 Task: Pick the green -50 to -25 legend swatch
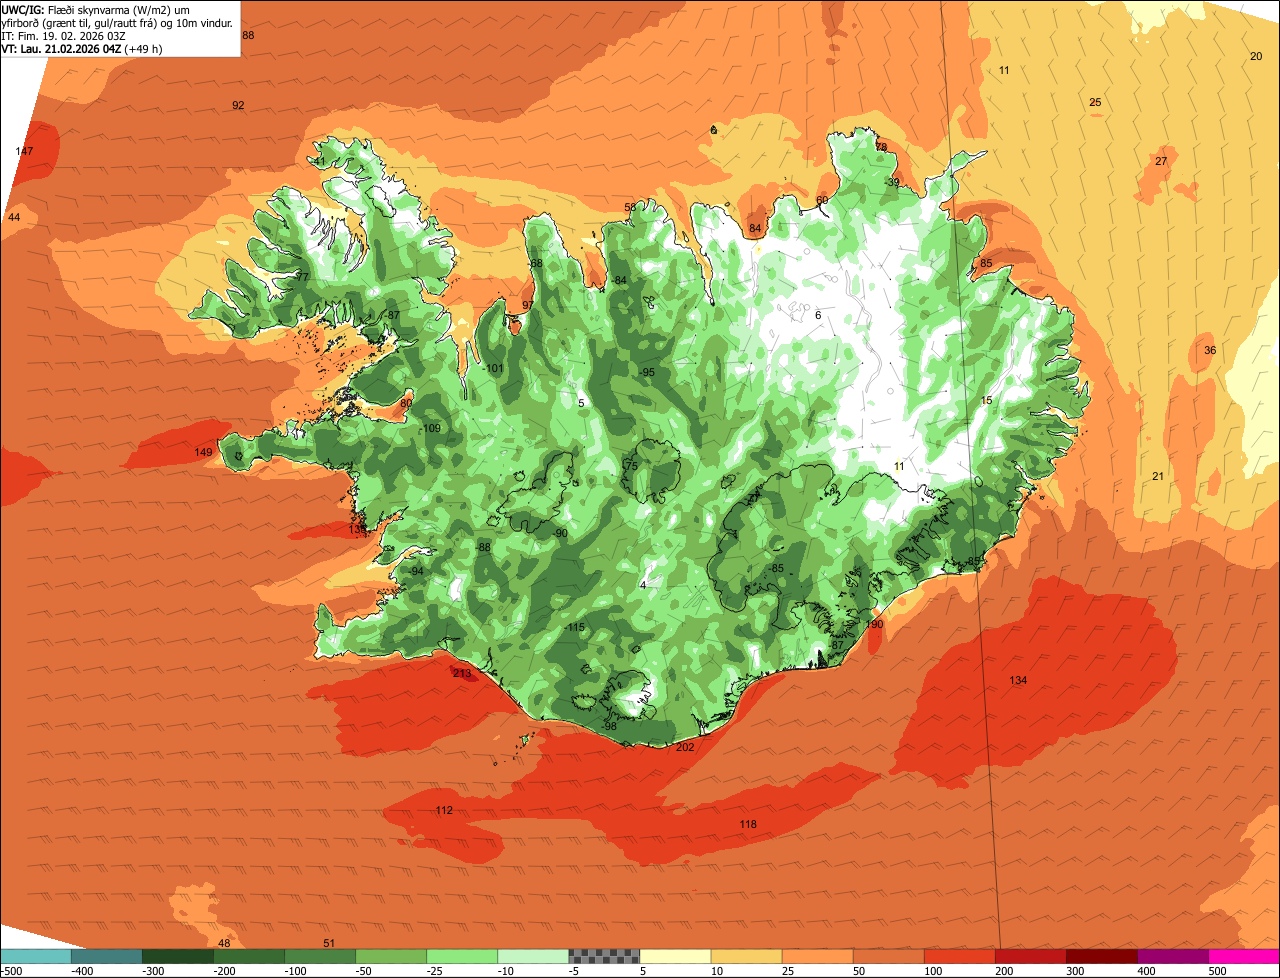[391, 956]
